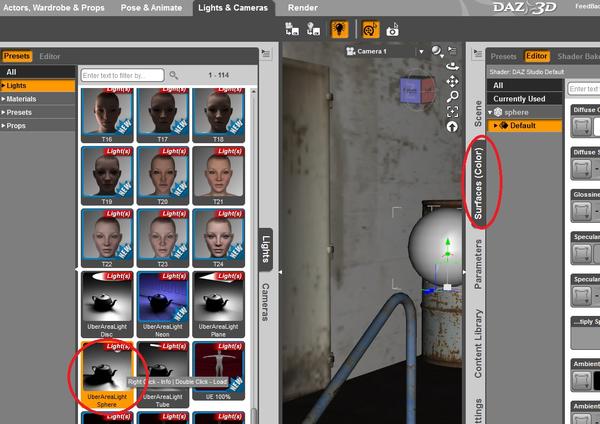This screenshot has height=424, width=600.
Task: Select the UberAreaLight Sphere preset
Action: click(x=107, y=375)
